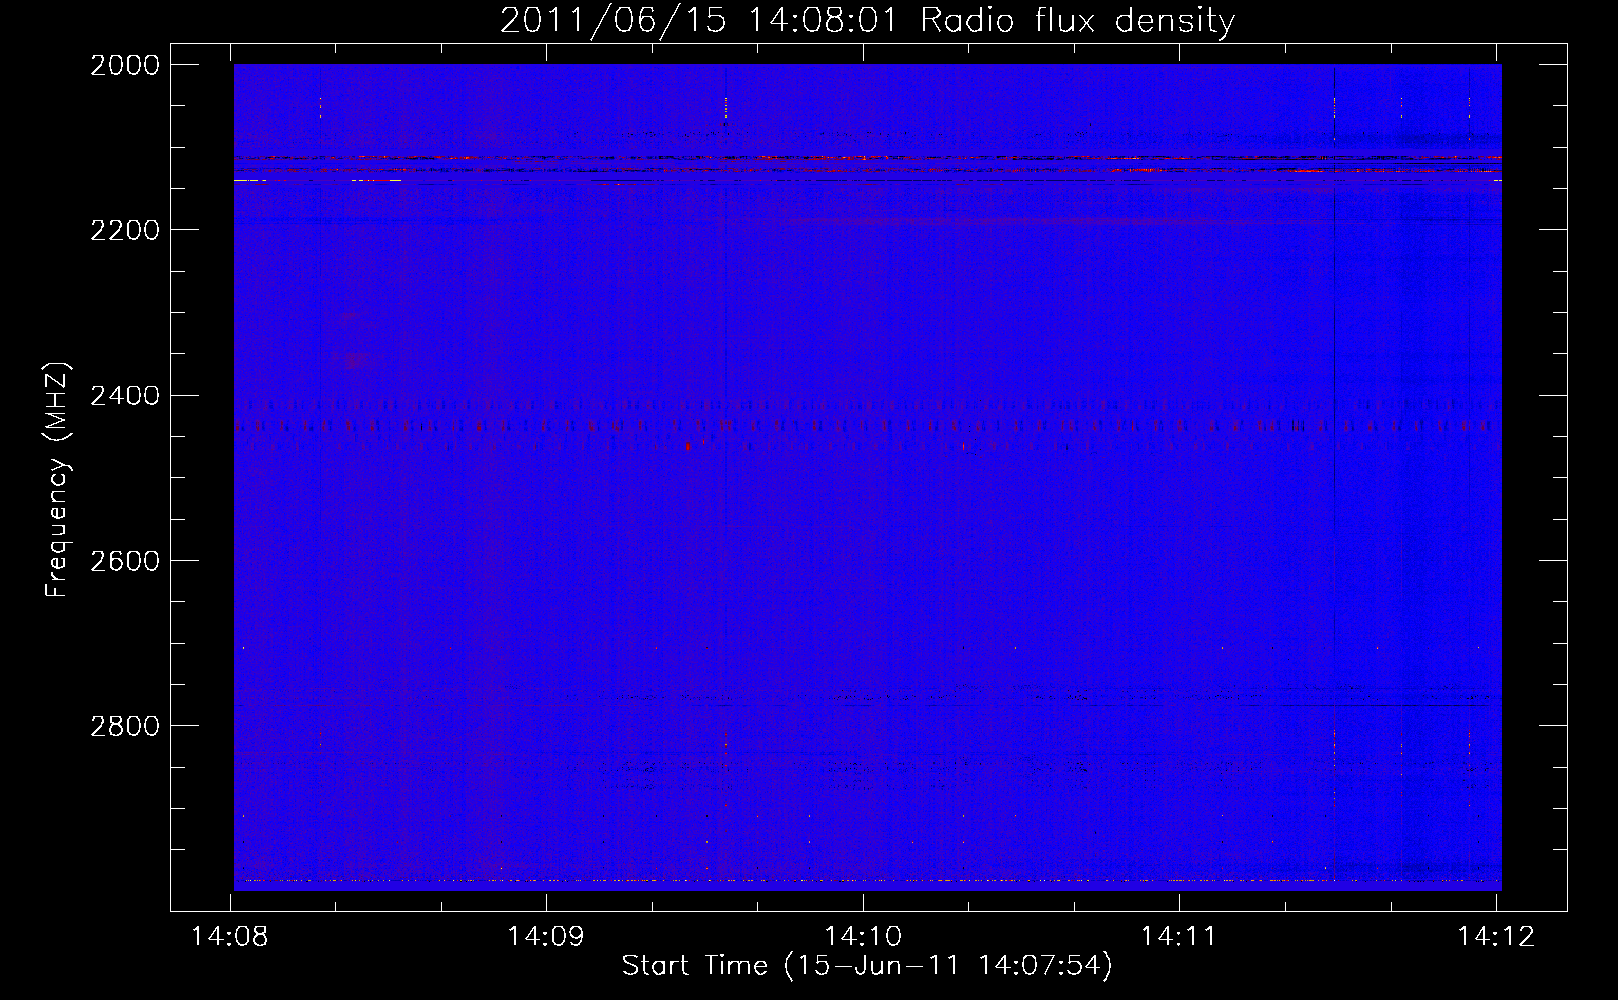Image resolution: width=1618 pixels, height=1000 pixels.
Task: Click the 14:10 time tick label
Action: coord(862,937)
